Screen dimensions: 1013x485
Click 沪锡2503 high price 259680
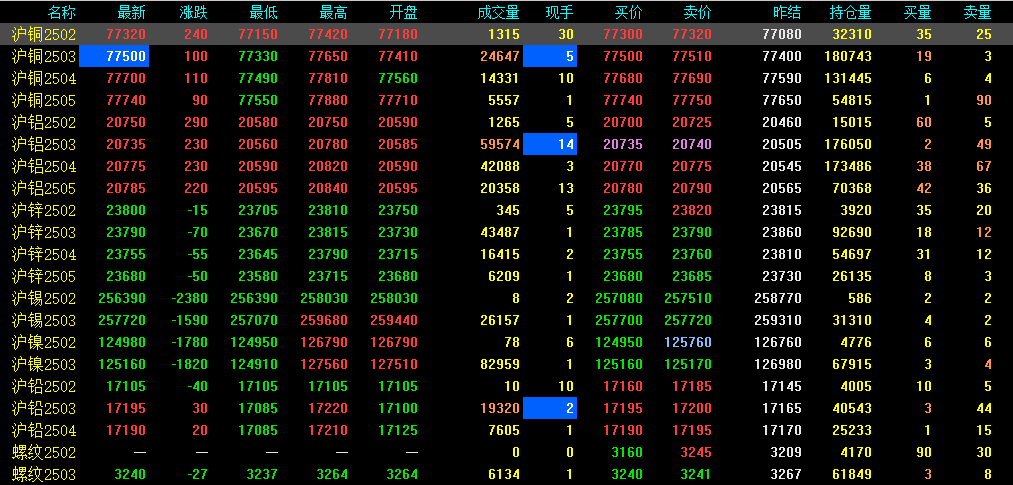coord(324,320)
